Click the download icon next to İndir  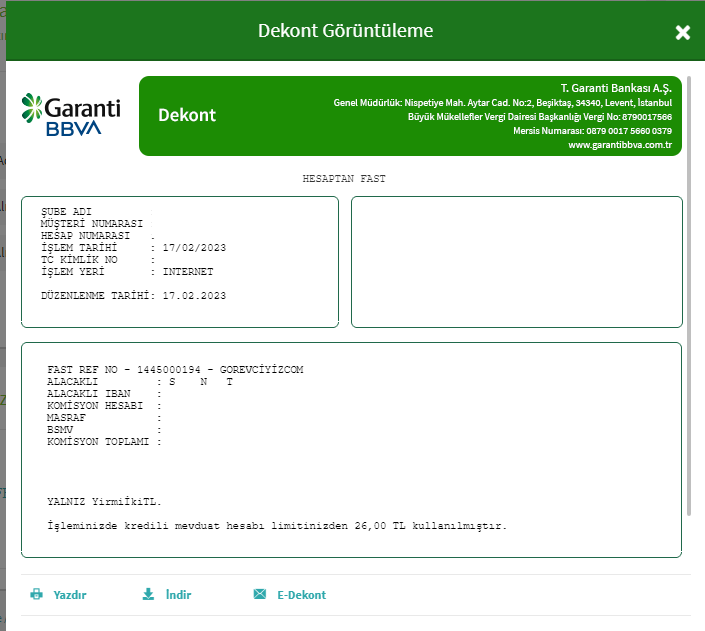148,594
